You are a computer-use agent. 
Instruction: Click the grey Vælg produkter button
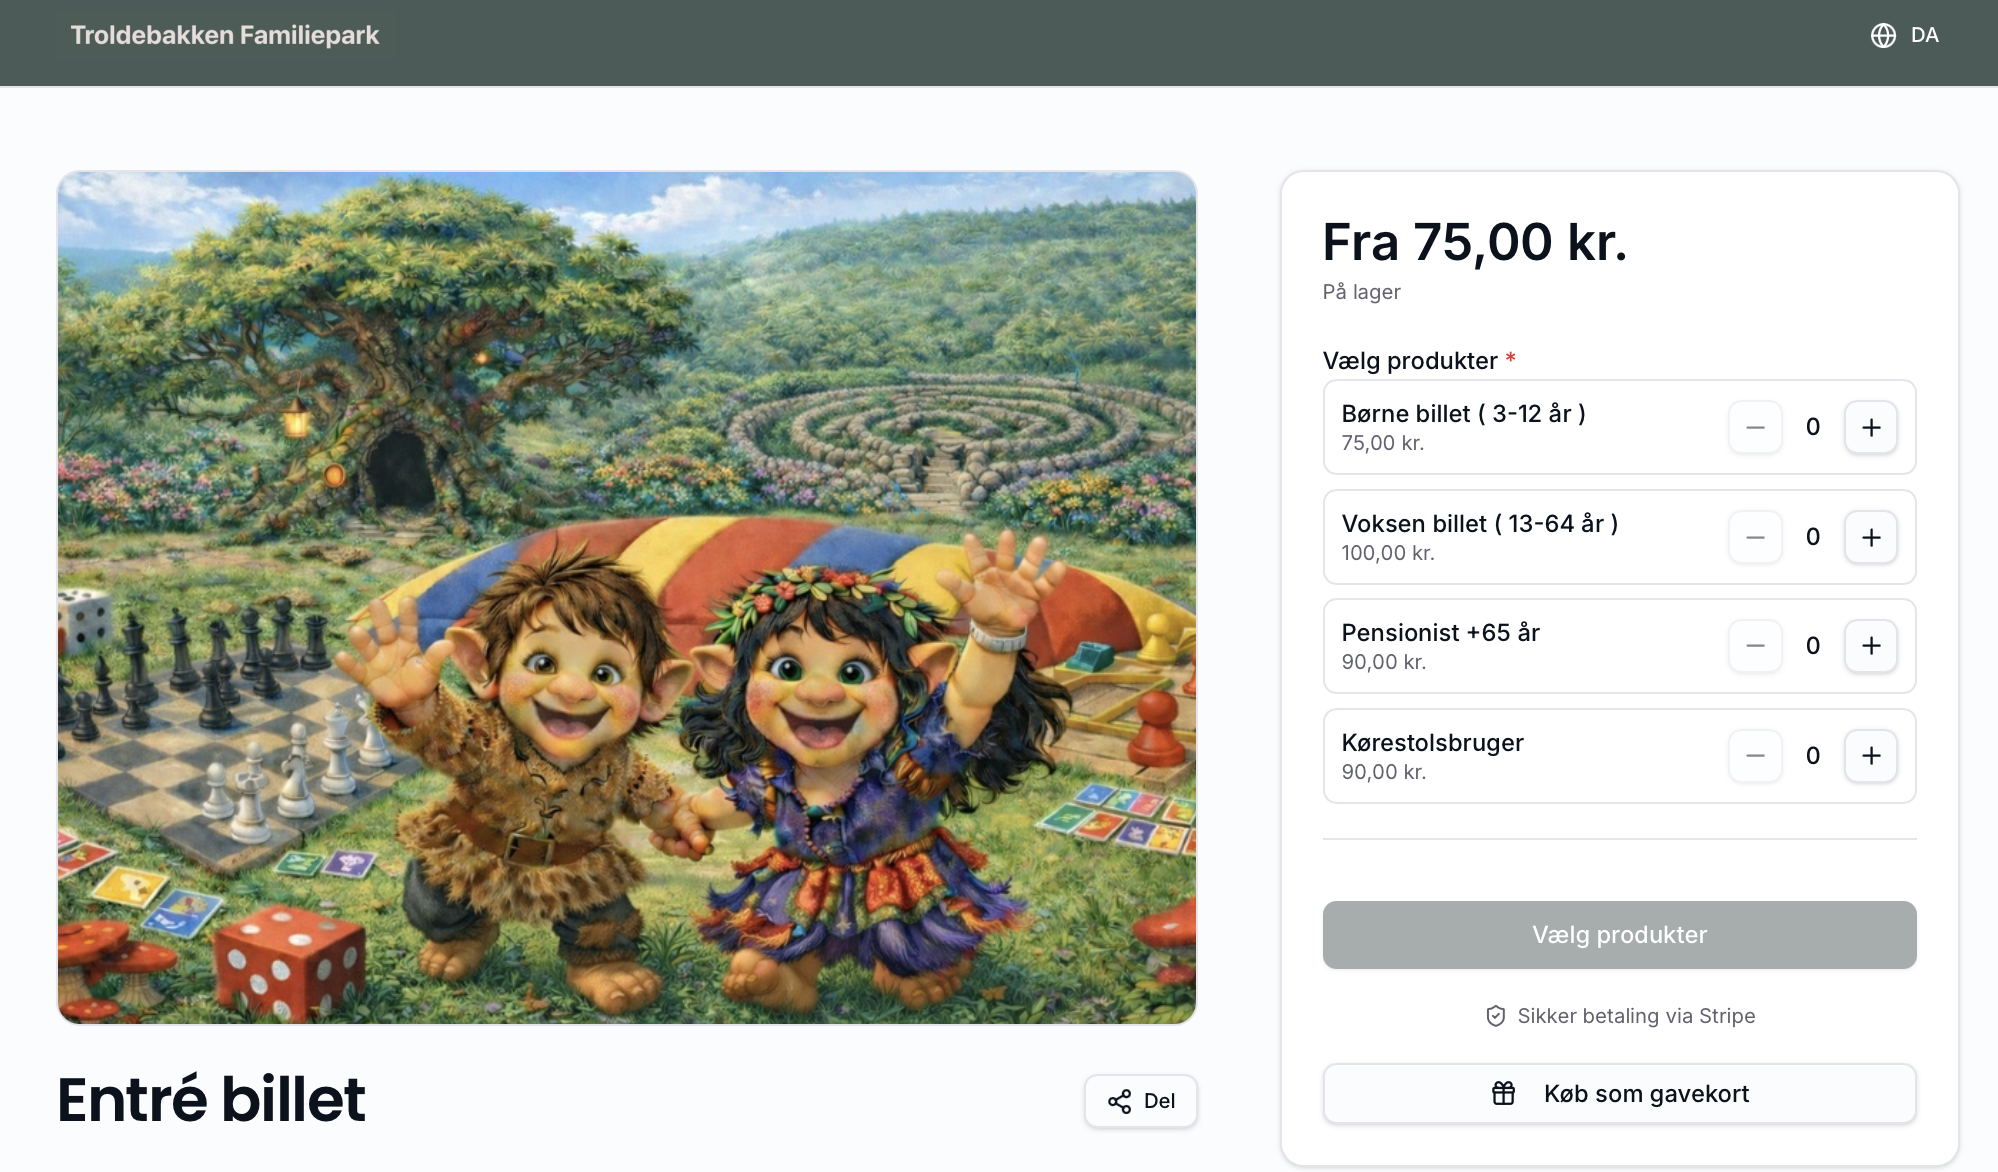(1619, 935)
